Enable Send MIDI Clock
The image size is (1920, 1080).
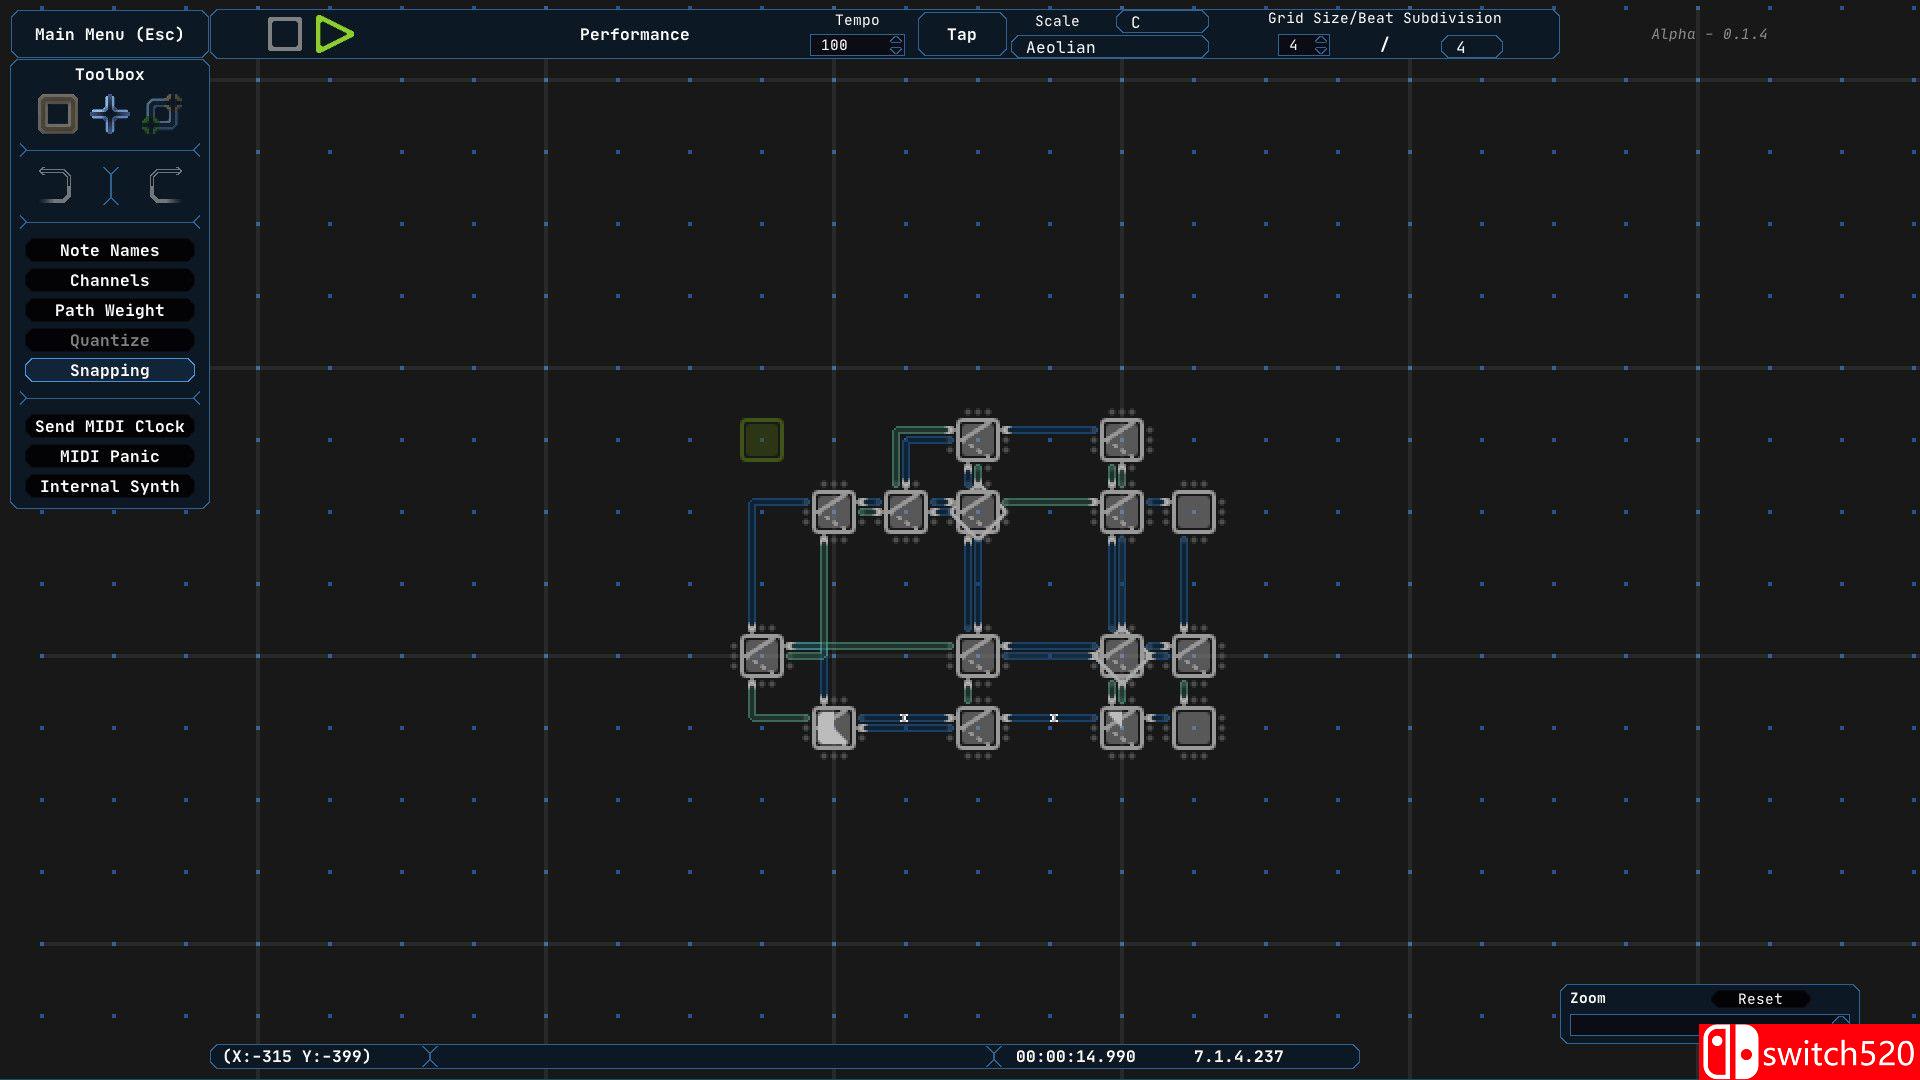pos(110,427)
